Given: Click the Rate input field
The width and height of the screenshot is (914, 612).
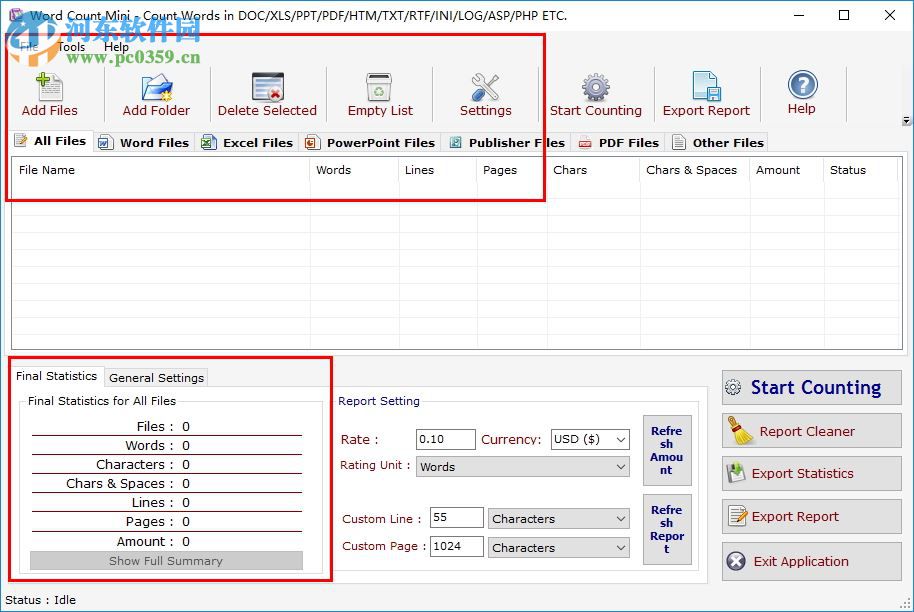Looking at the screenshot, I should 445,440.
